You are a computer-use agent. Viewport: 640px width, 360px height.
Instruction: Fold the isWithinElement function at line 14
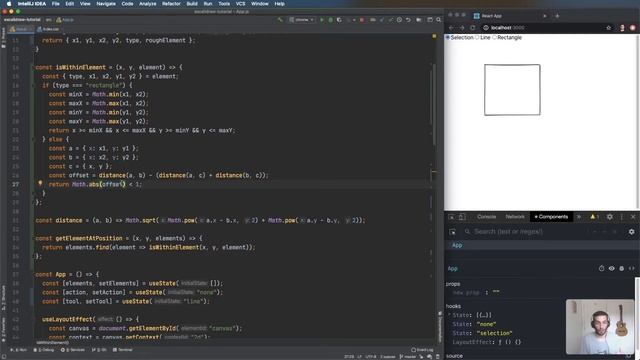[x=33, y=67]
